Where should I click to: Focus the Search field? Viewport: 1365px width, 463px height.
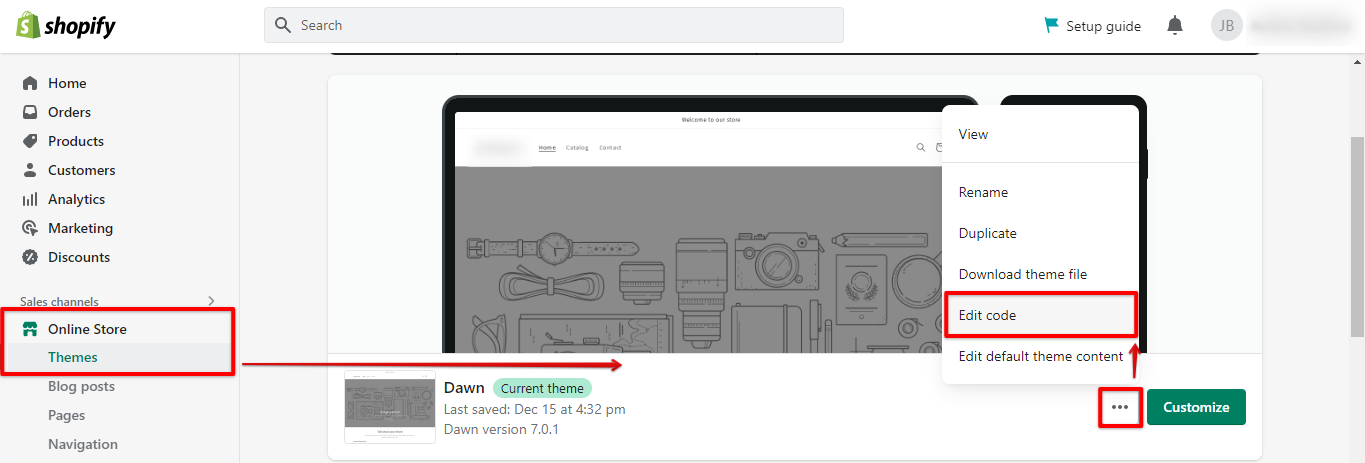pyautogui.click(x=553, y=25)
